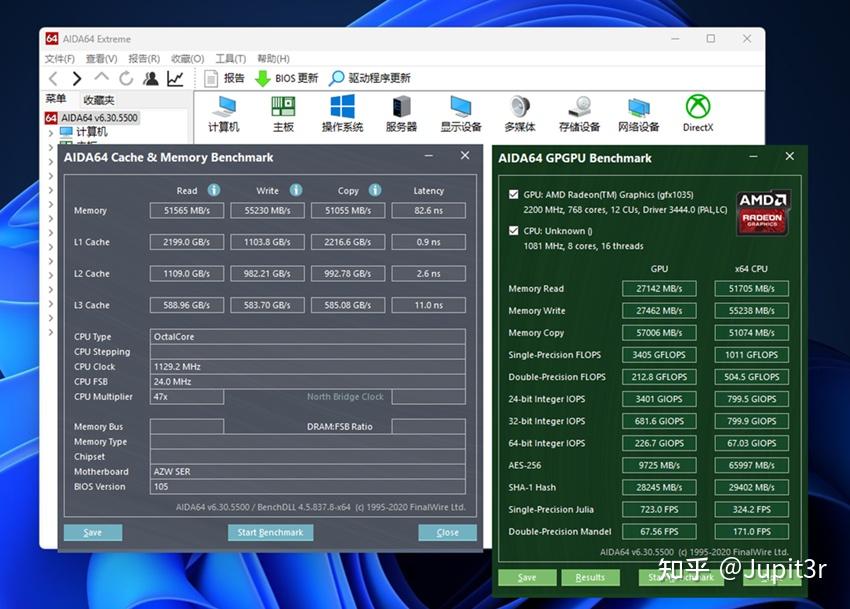Click Start Benchmark in Cache & Memory window
Image resolution: width=850 pixels, height=609 pixels.
coord(270,533)
